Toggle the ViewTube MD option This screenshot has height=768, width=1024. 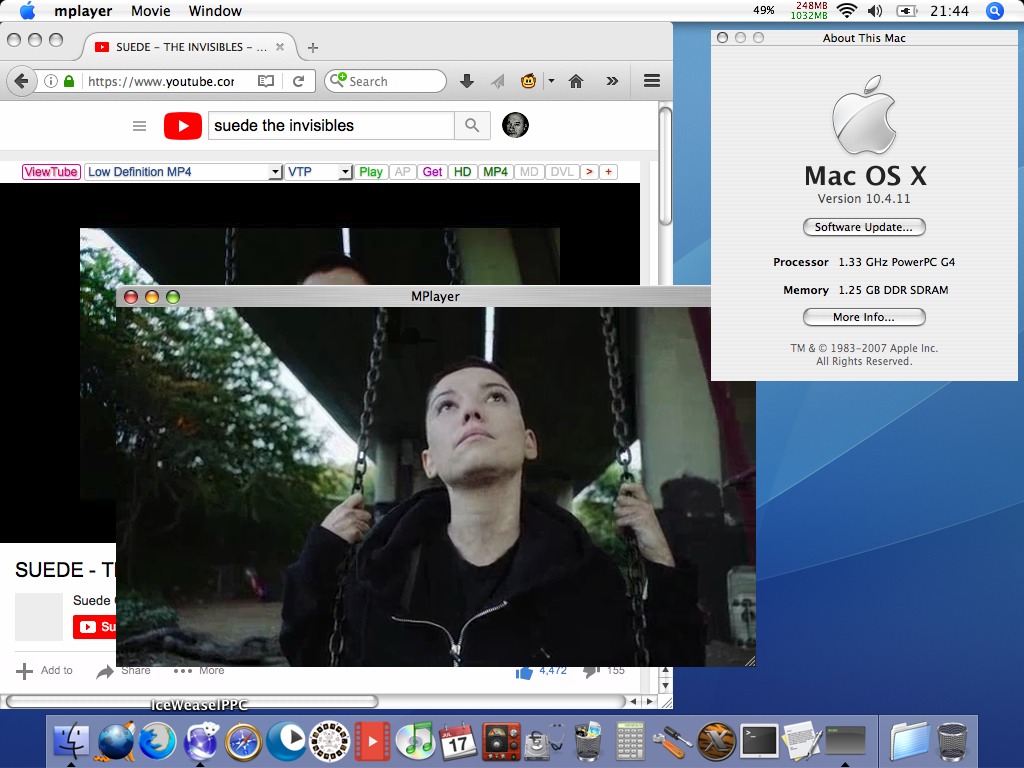(x=529, y=172)
